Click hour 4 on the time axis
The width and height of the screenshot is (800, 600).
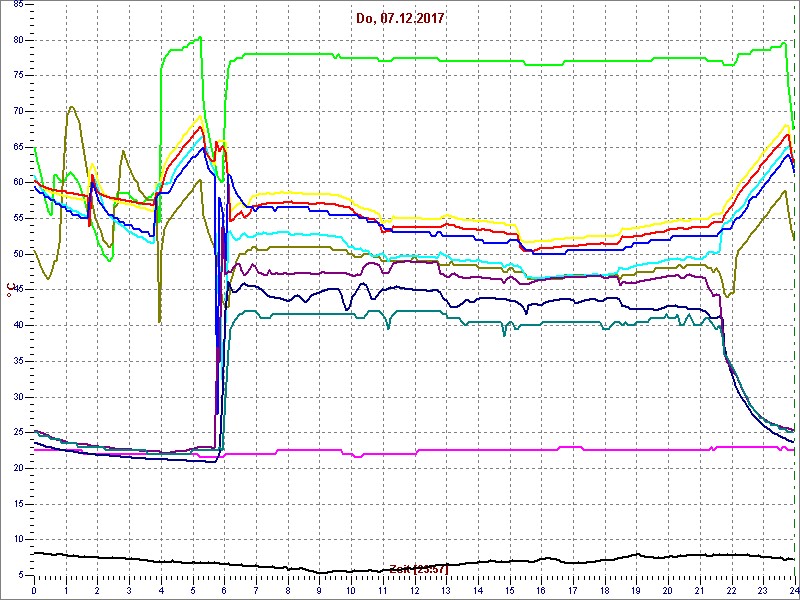point(161,590)
